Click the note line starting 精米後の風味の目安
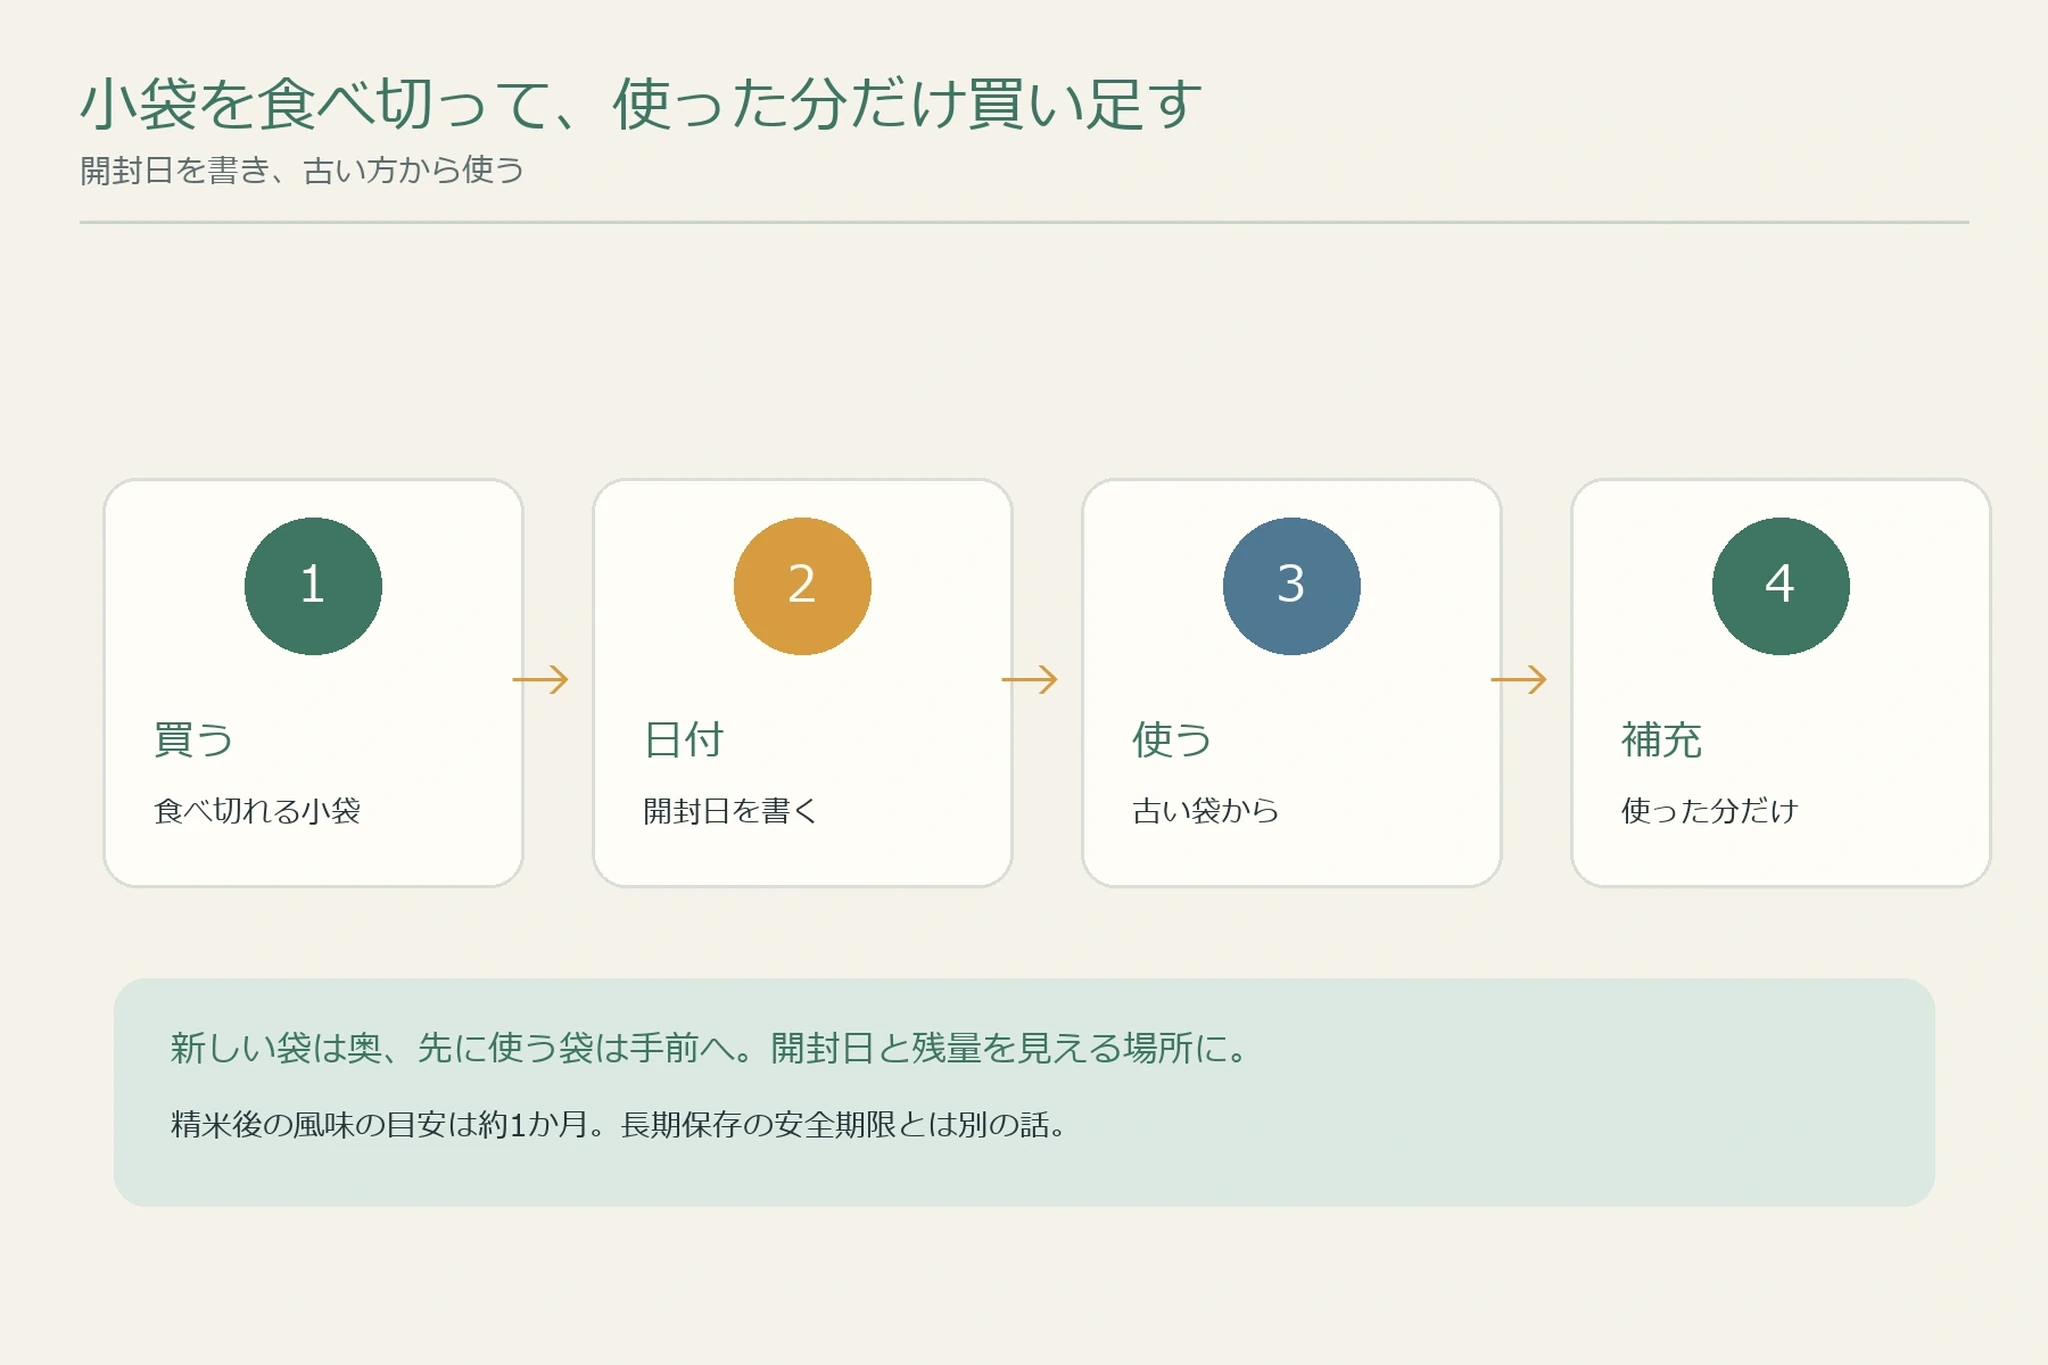Screen dimensions: 2048x1365 pos(620,1125)
